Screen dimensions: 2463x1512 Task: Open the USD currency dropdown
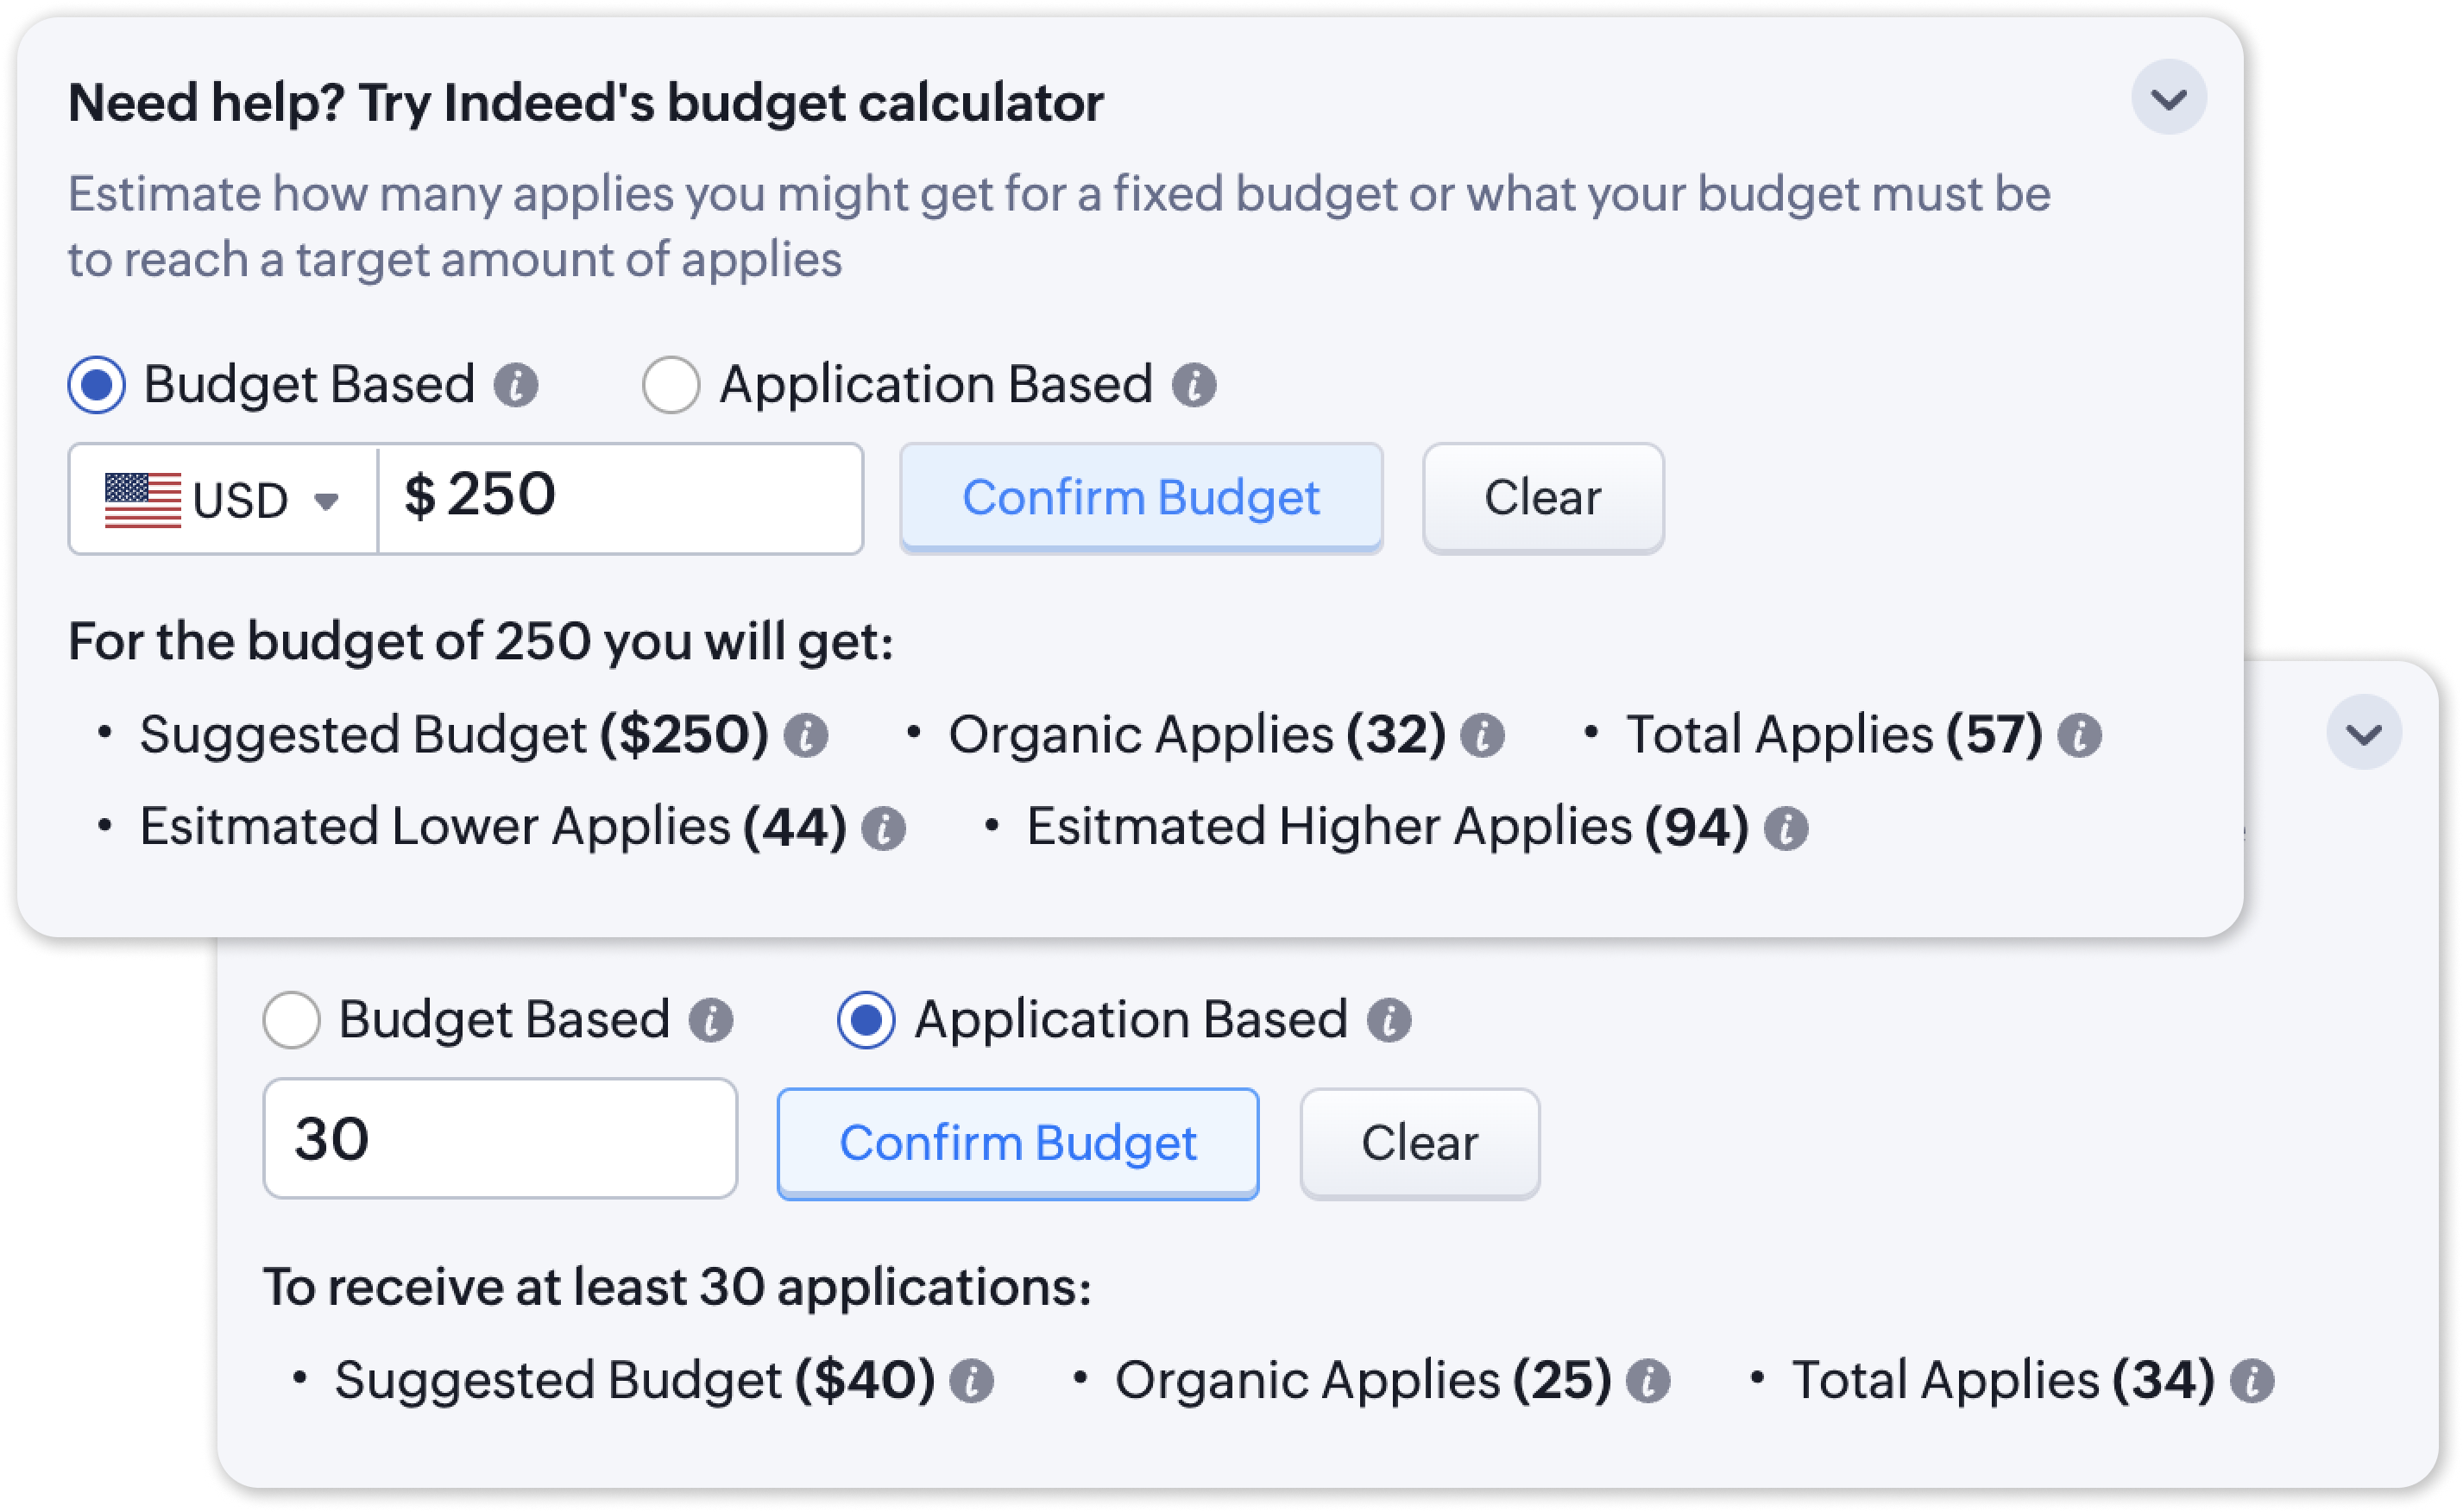coord(223,499)
